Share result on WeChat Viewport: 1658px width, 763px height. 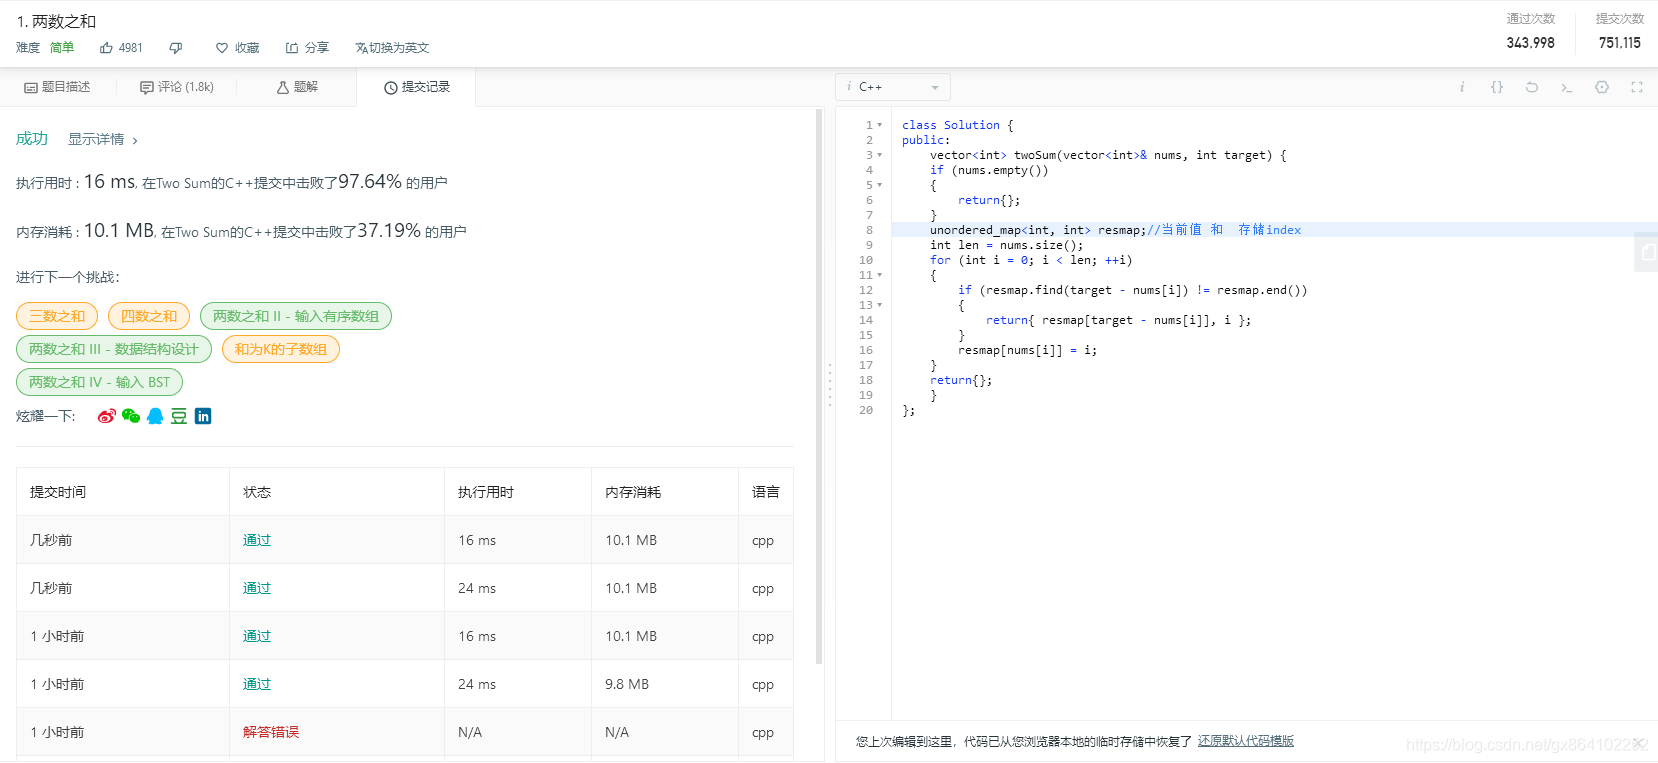131,416
